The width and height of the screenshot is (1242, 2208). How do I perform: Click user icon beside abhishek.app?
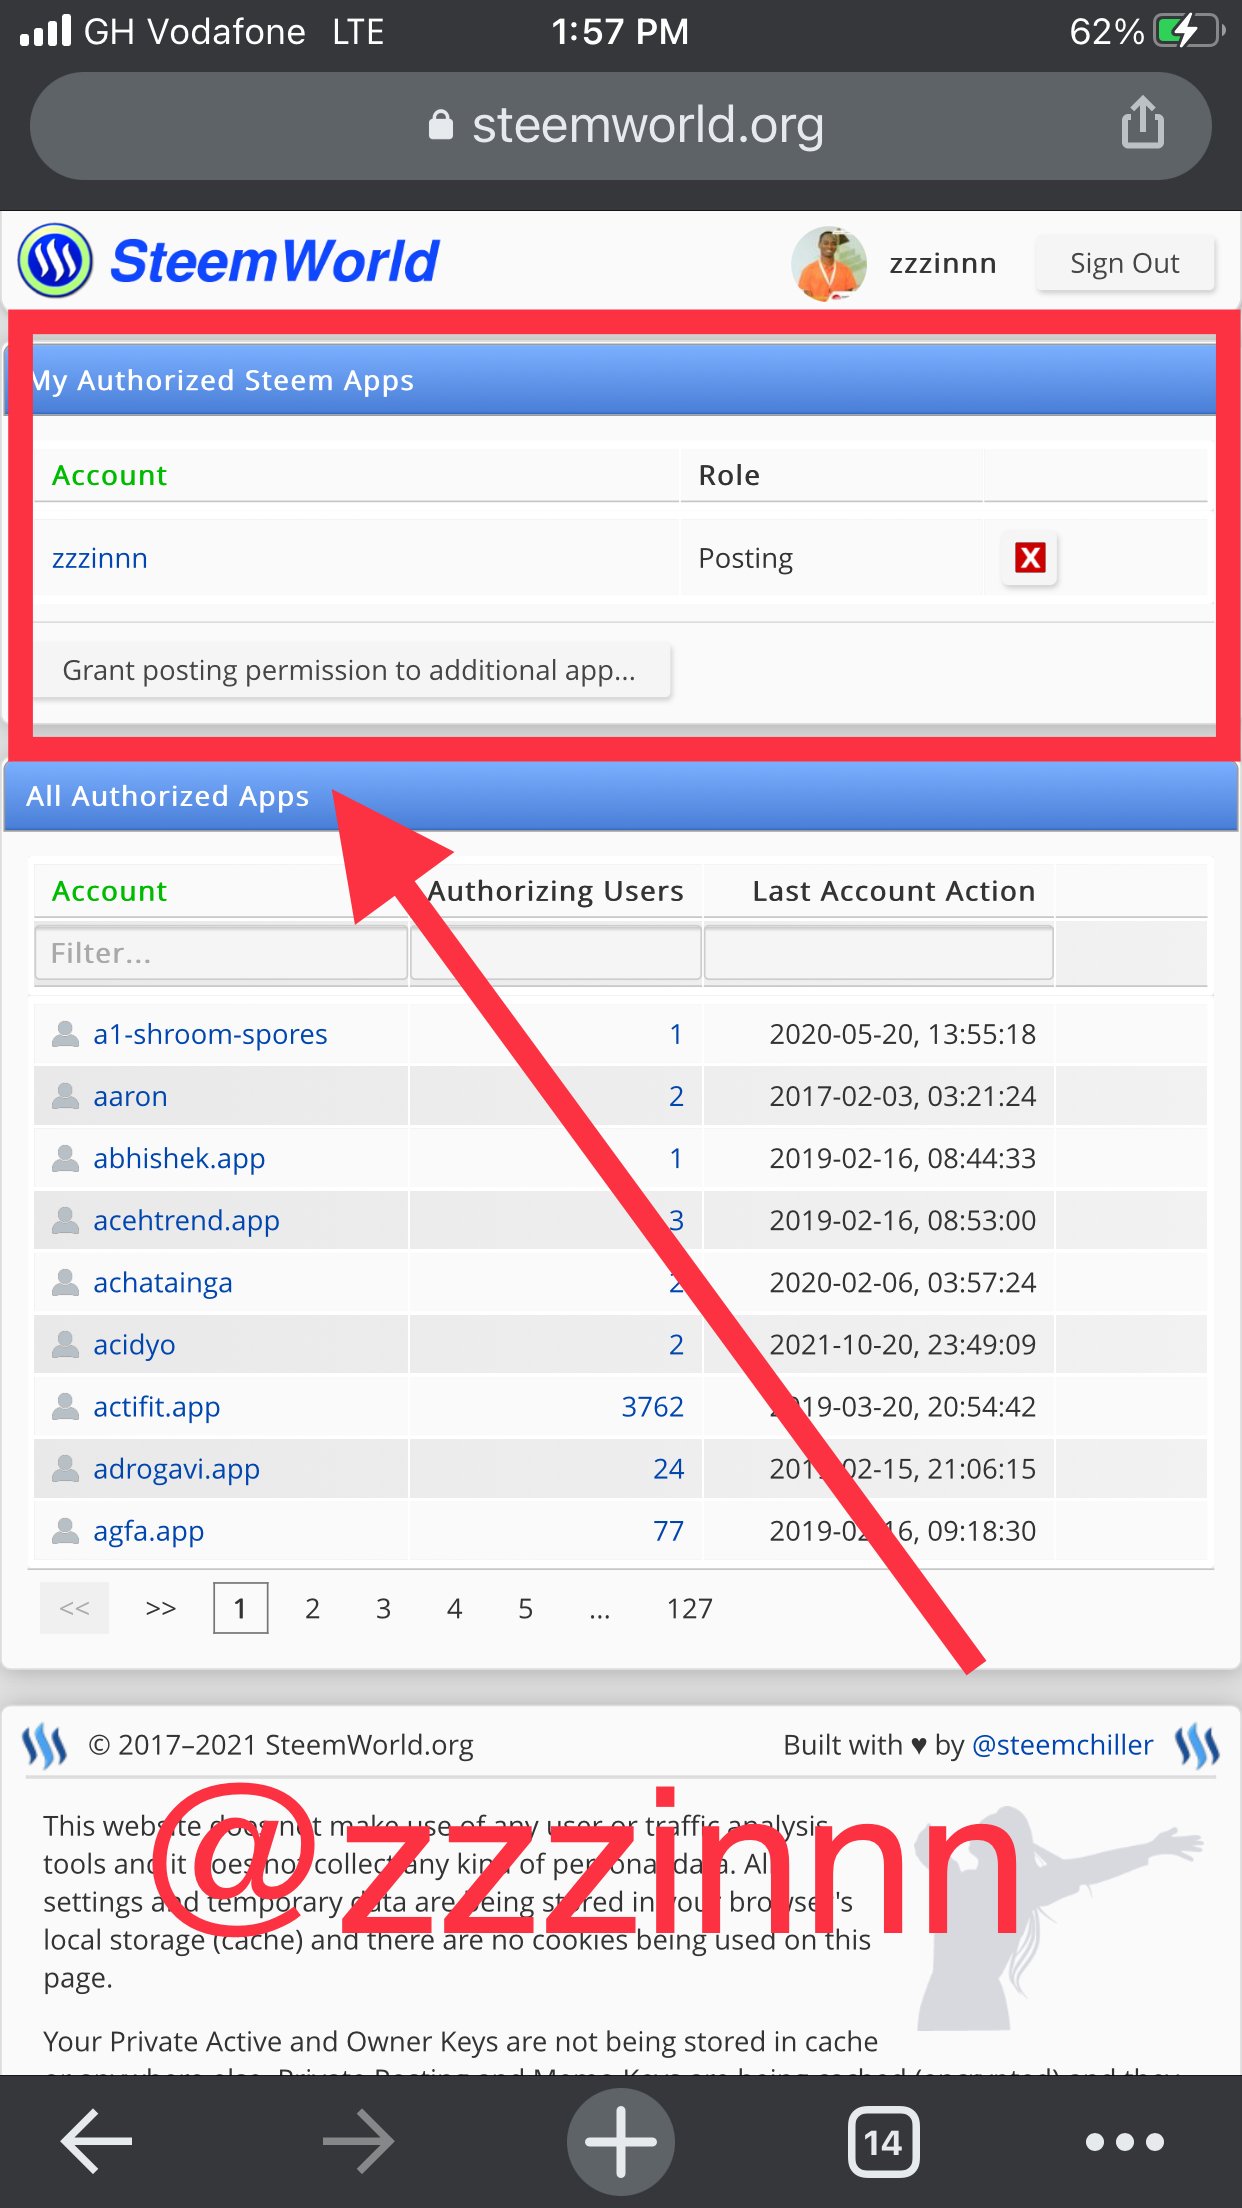[x=65, y=1158]
